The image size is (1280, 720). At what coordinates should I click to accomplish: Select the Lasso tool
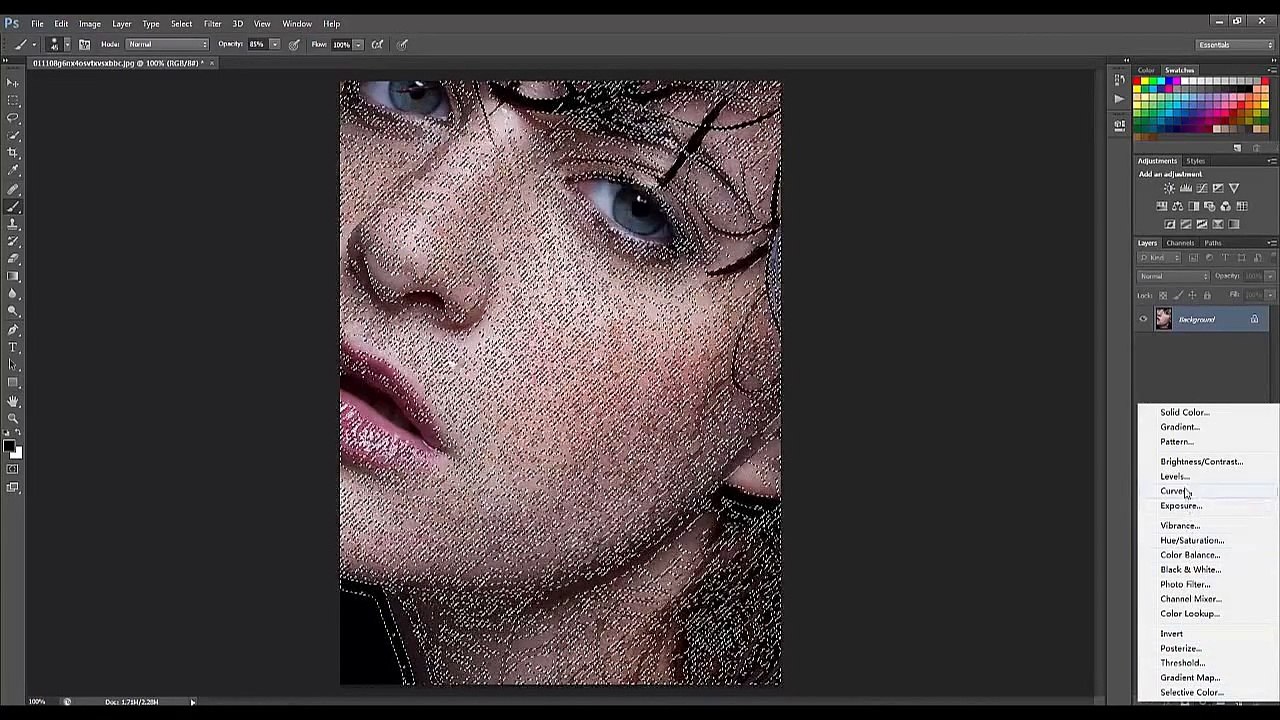[x=13, y=118]
